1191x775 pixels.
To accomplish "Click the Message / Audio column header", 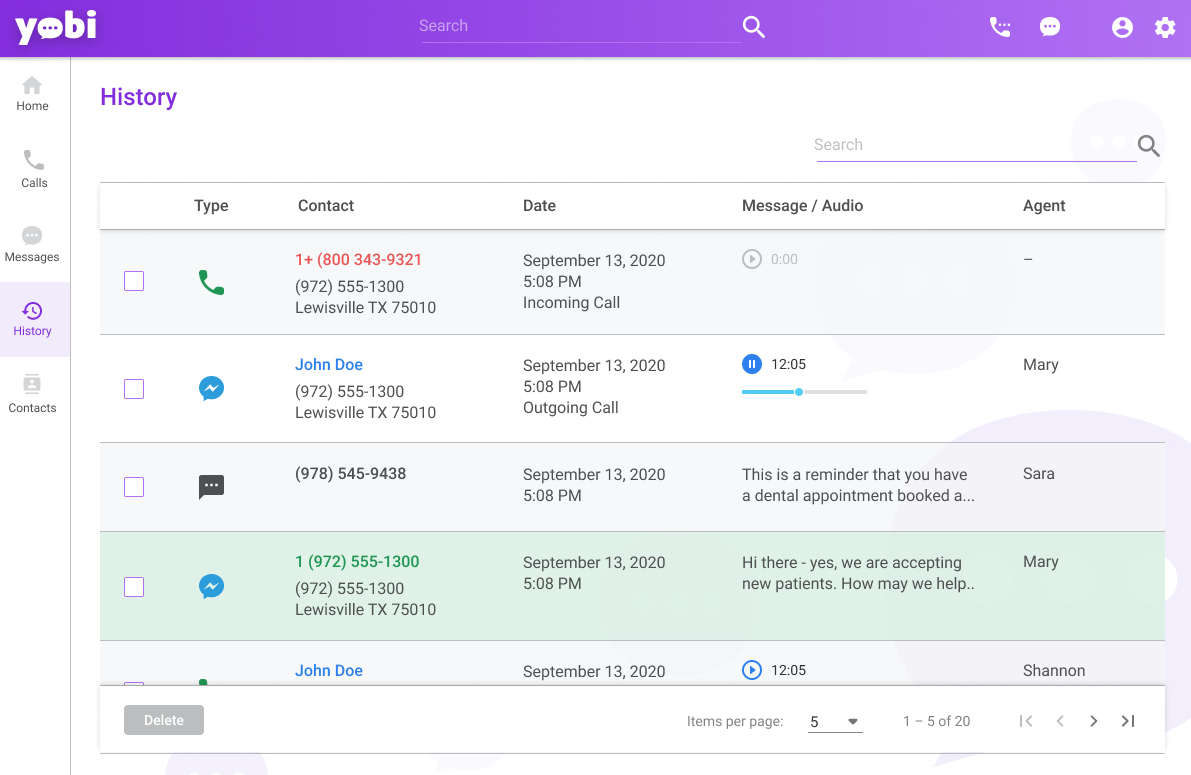I will click(802, 206).
